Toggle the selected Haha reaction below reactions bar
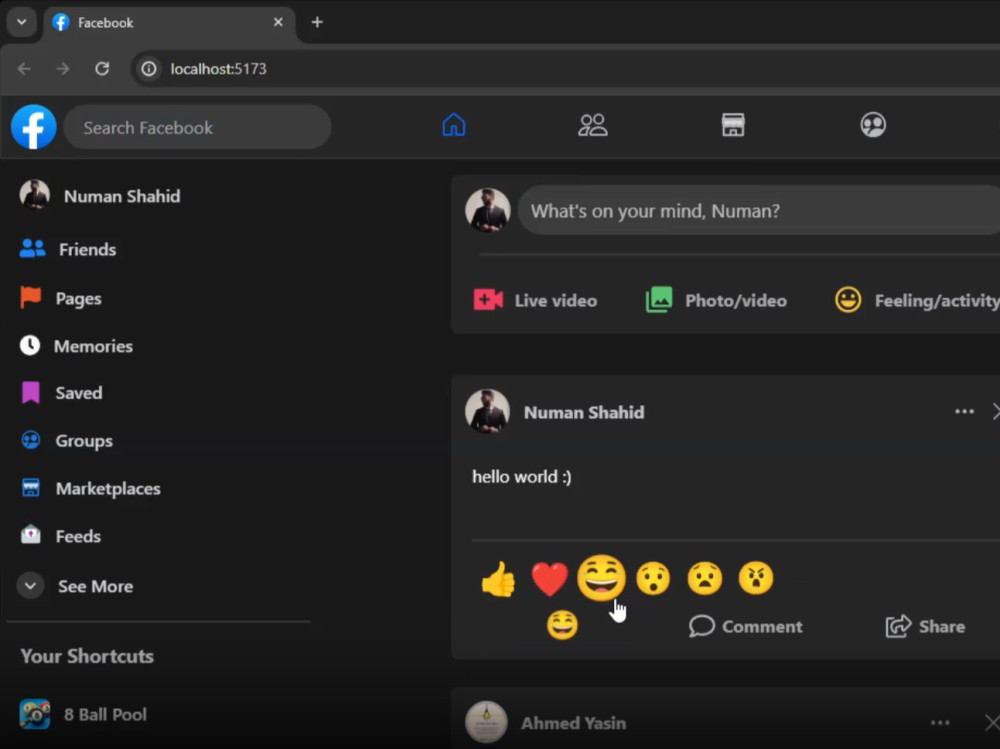Screen dimensions: 1000x749 562,625
